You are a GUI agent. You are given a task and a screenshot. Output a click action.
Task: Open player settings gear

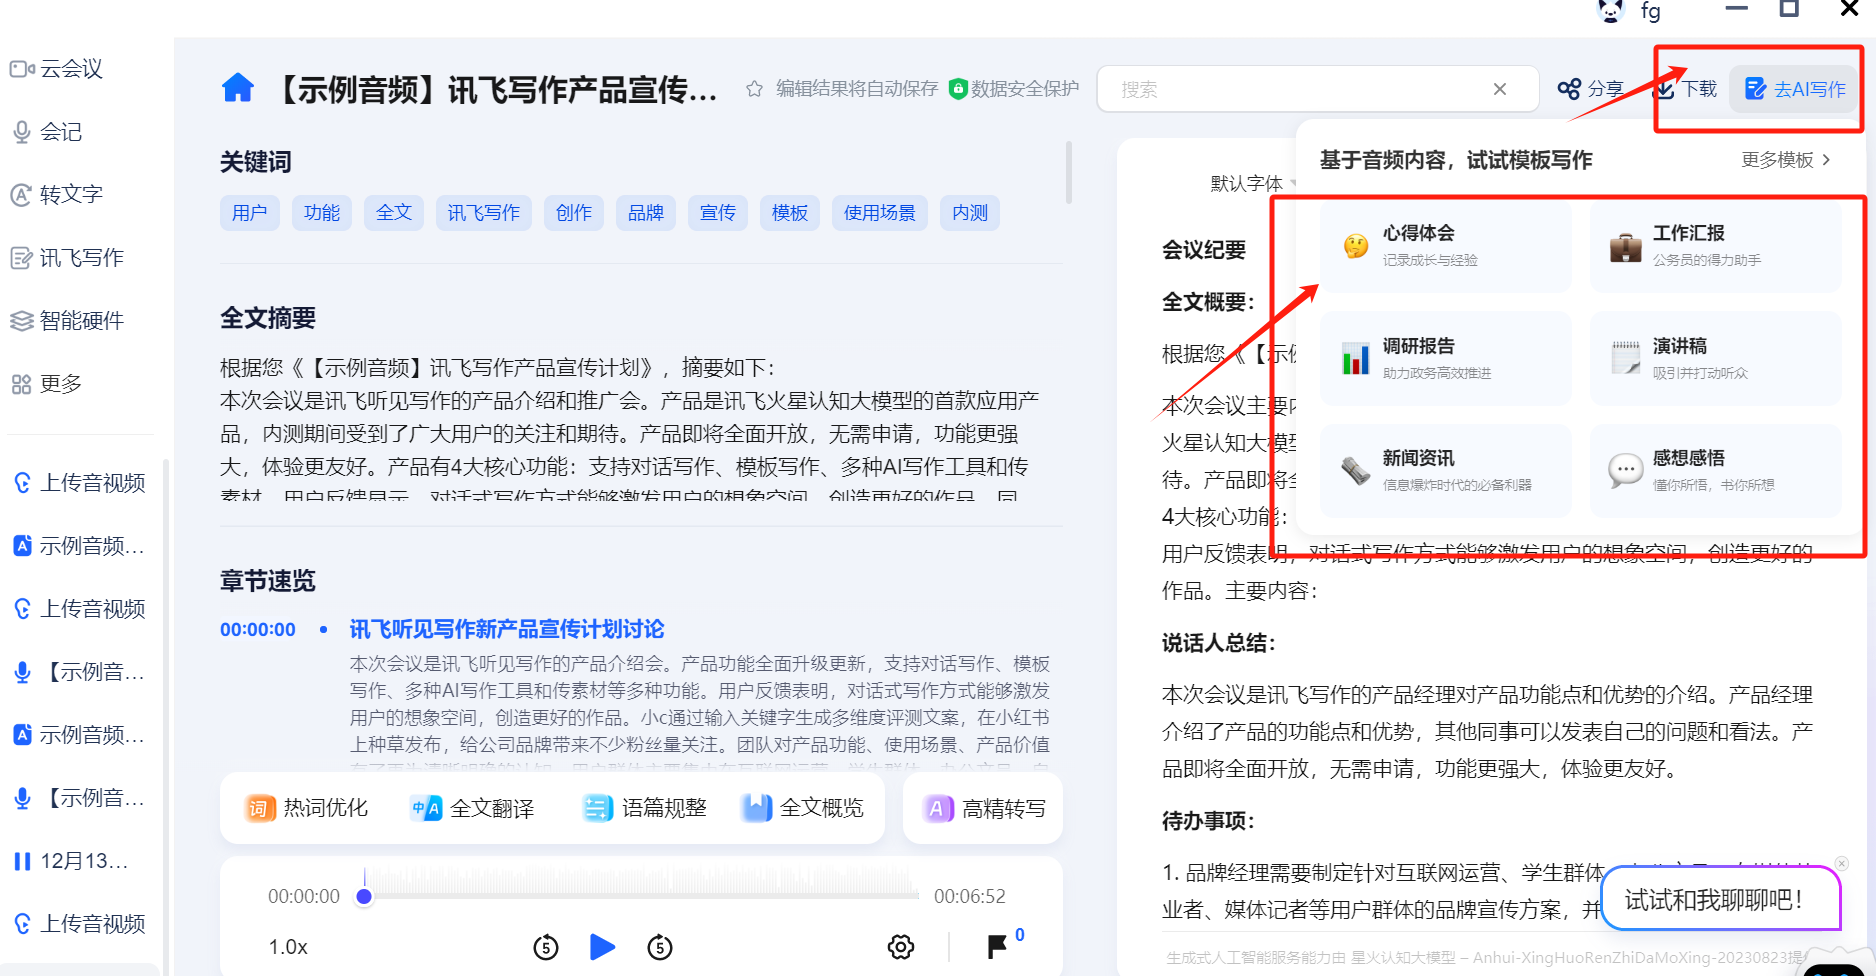coord(901,947)
